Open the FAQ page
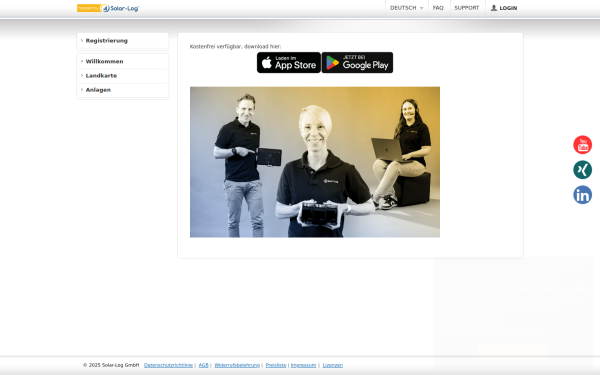 coord(438,8)
